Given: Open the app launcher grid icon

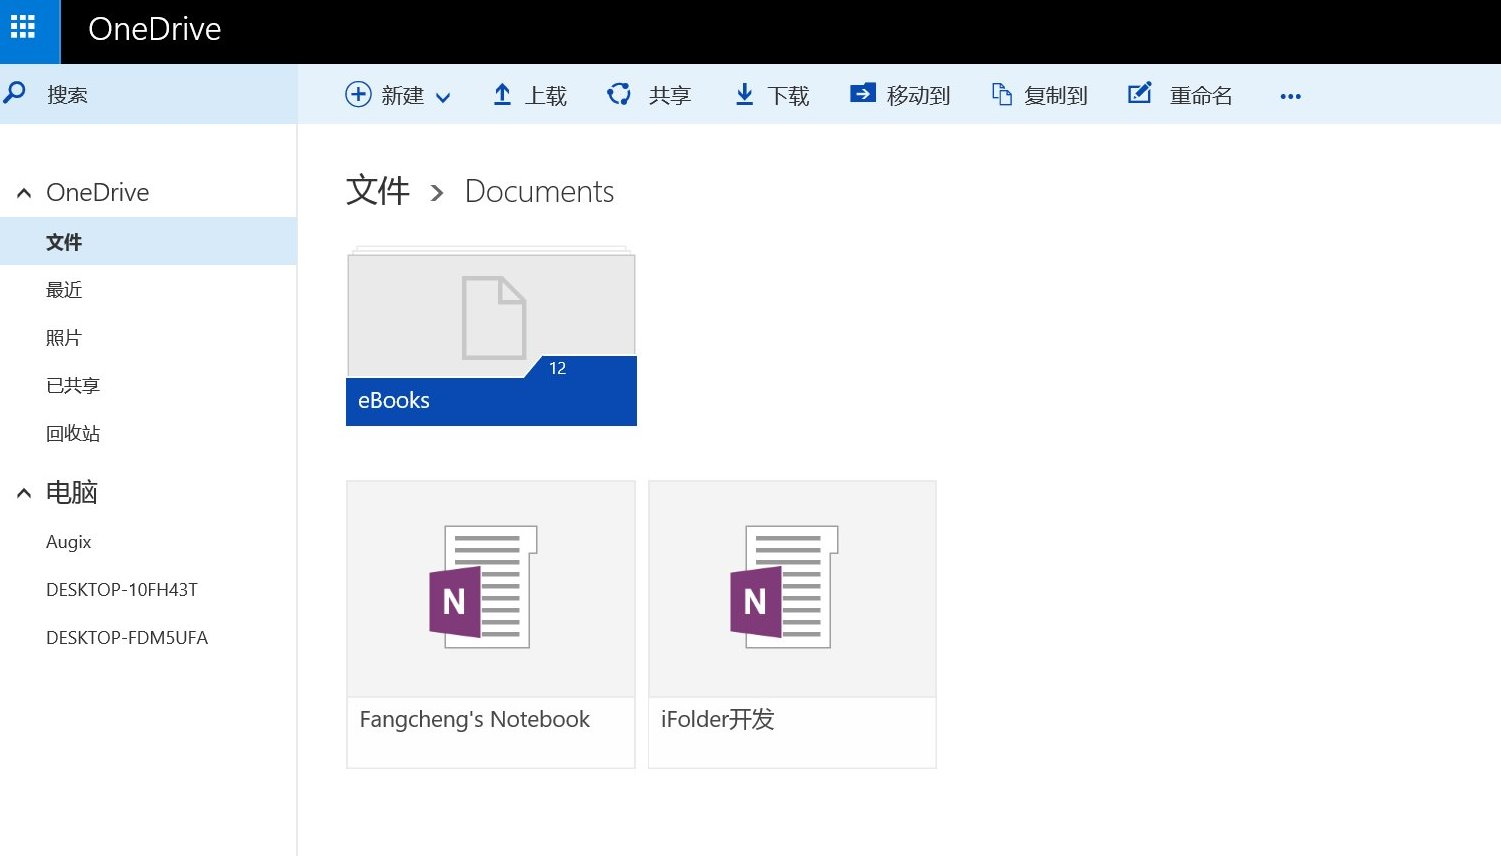Looking at the screenshot, I should pyautogui.click(x=23, y=27).
